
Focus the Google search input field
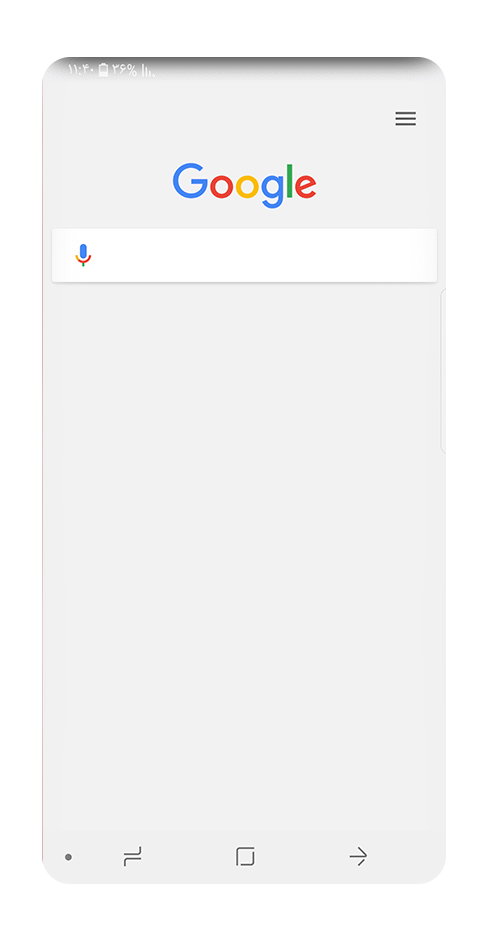(244, 255)
